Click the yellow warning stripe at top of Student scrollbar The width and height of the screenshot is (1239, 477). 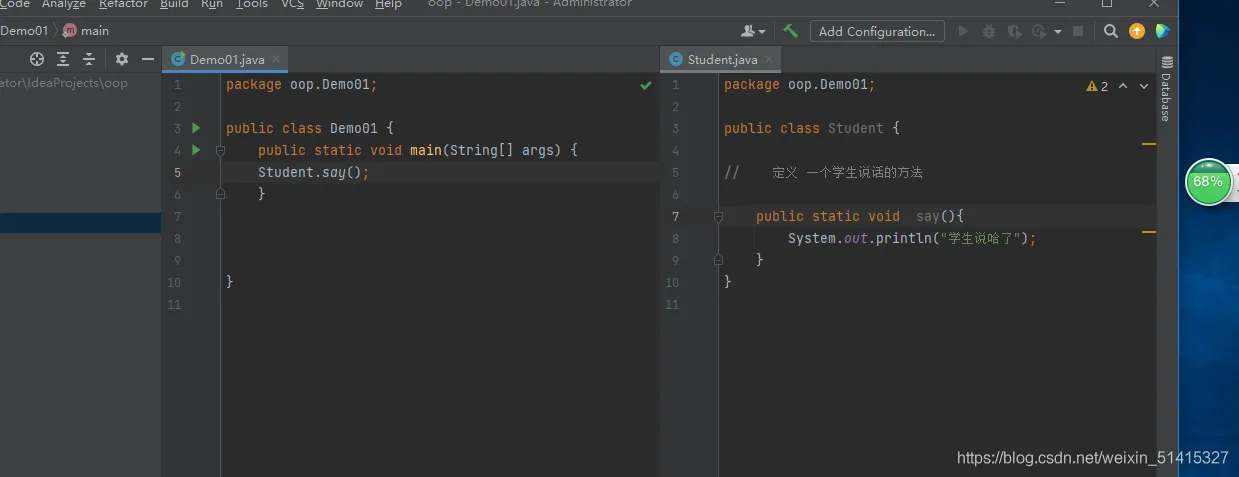coord(1148,144)
